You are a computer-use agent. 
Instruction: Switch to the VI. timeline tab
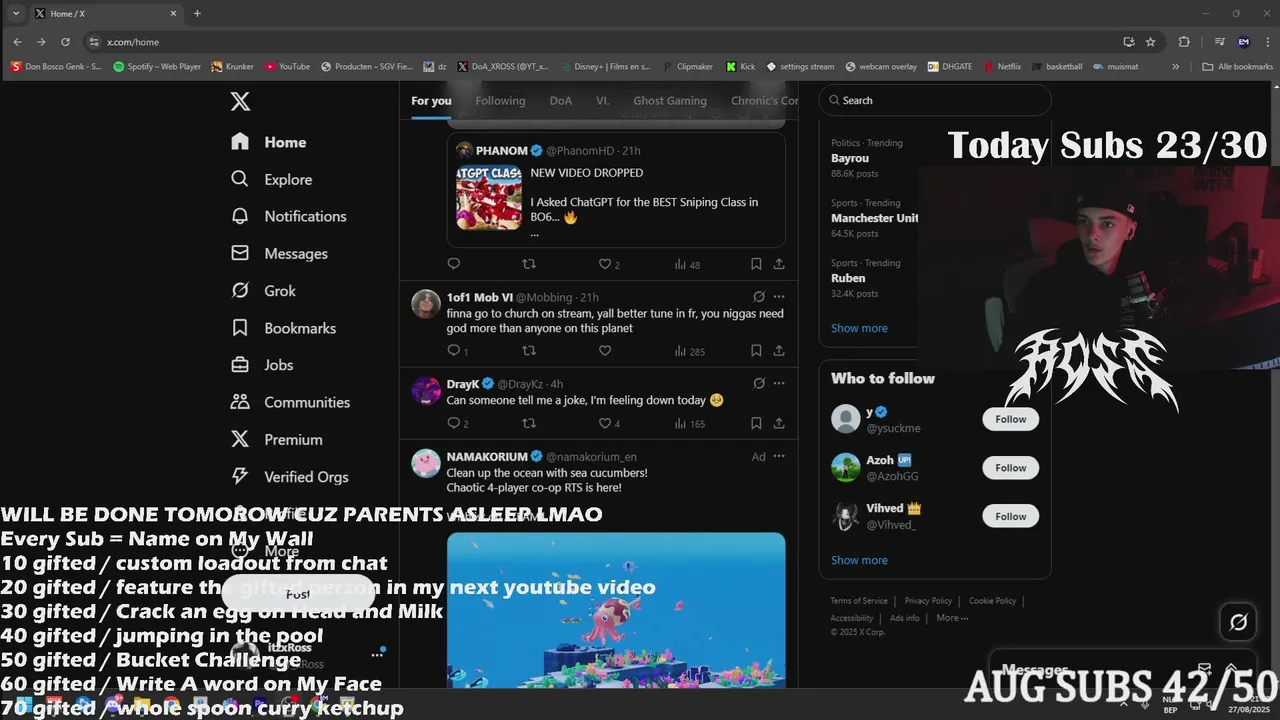pyautogui.click(x=603, y=101)
